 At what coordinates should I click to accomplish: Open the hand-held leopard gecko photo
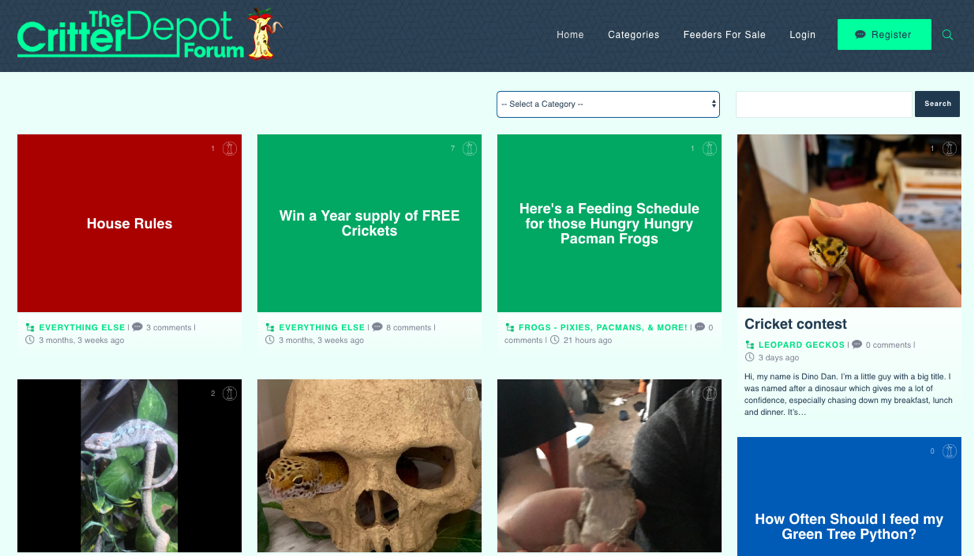click(x=849, y=221)
